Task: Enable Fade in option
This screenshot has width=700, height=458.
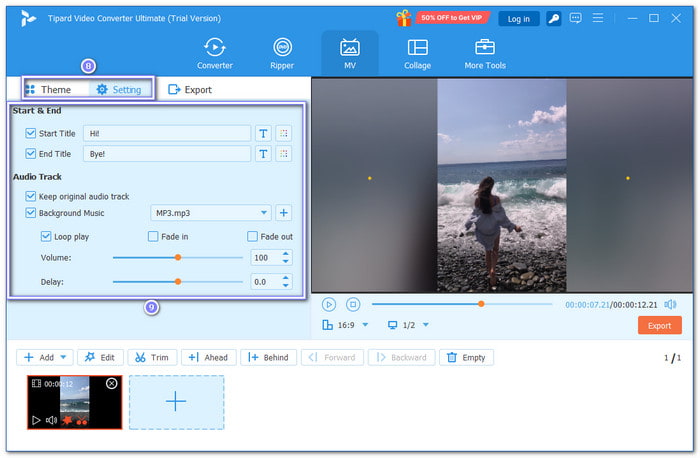Action: click(x=153, y=236)
